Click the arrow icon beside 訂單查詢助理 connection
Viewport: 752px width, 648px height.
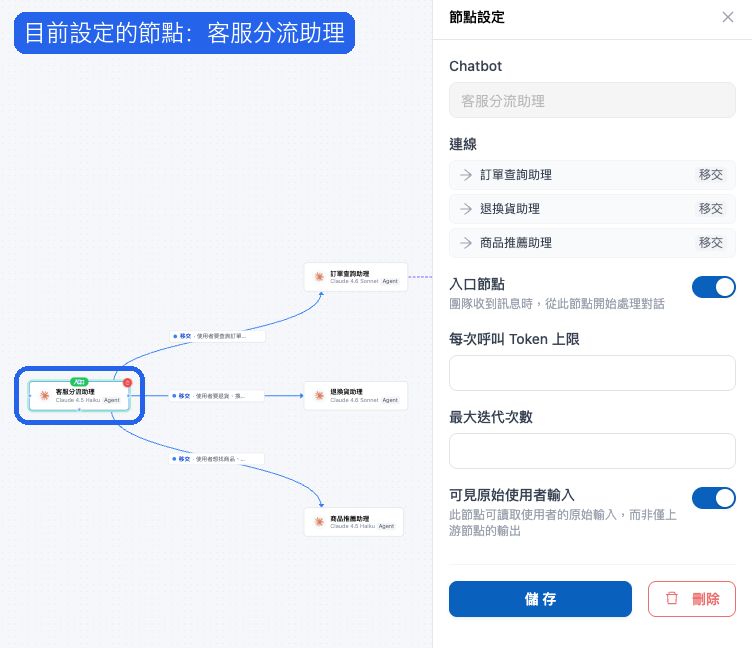(x=466, y=175)
